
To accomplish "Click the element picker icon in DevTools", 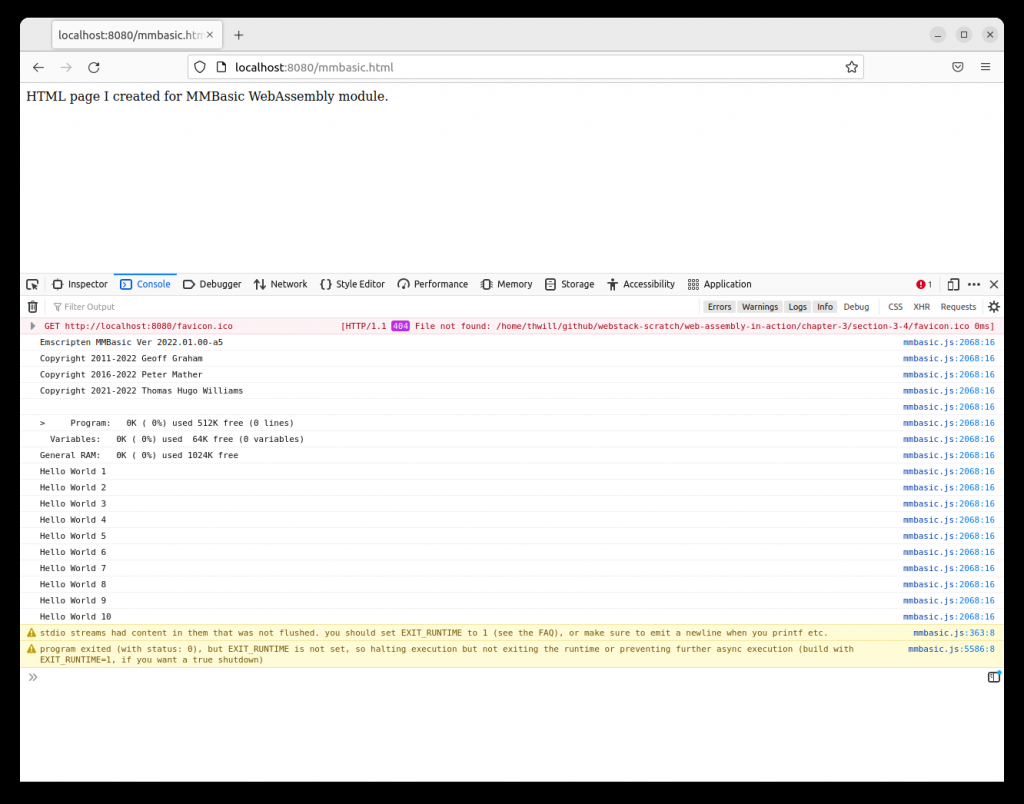I will point(32,284).
